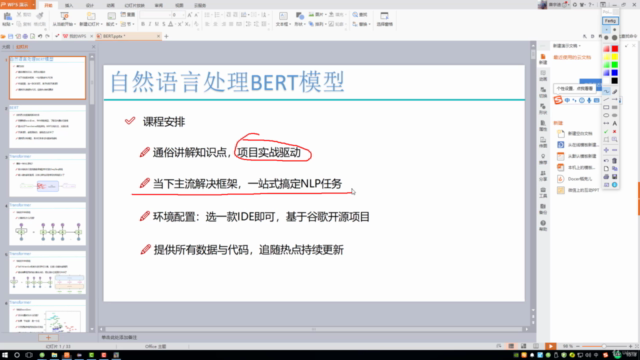The image size is (640, 360).
Task: Toggle Underline formatting
Action: [x=157, y=24]
